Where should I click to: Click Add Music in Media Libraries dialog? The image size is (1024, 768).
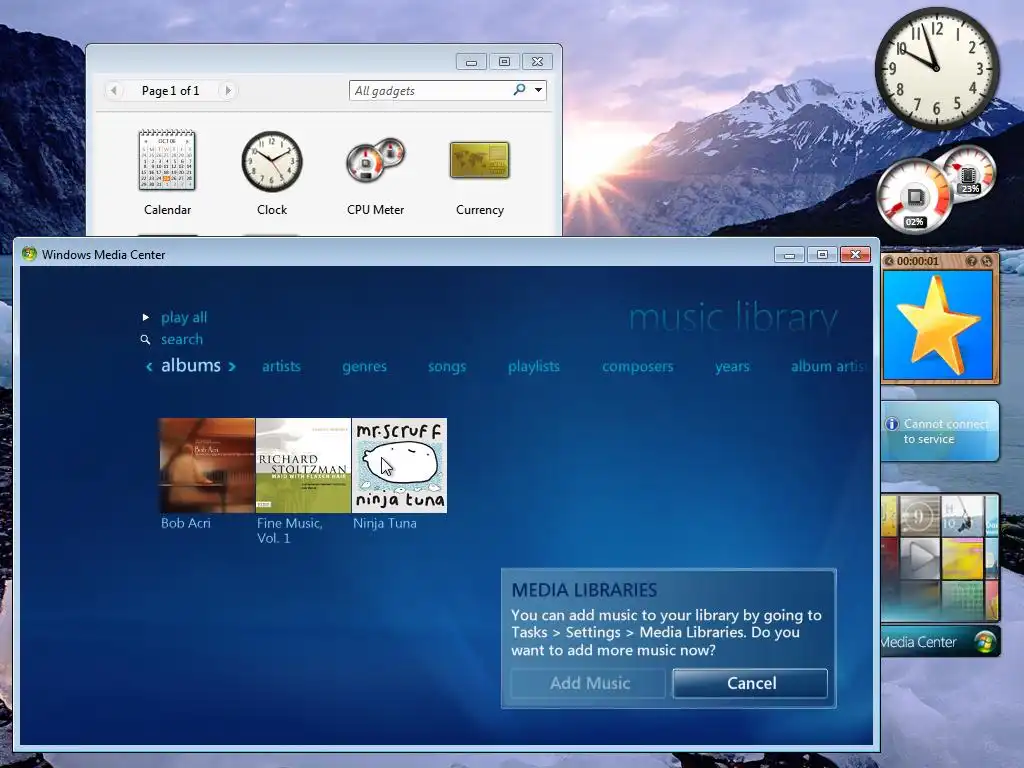click(x=588, y=683)
